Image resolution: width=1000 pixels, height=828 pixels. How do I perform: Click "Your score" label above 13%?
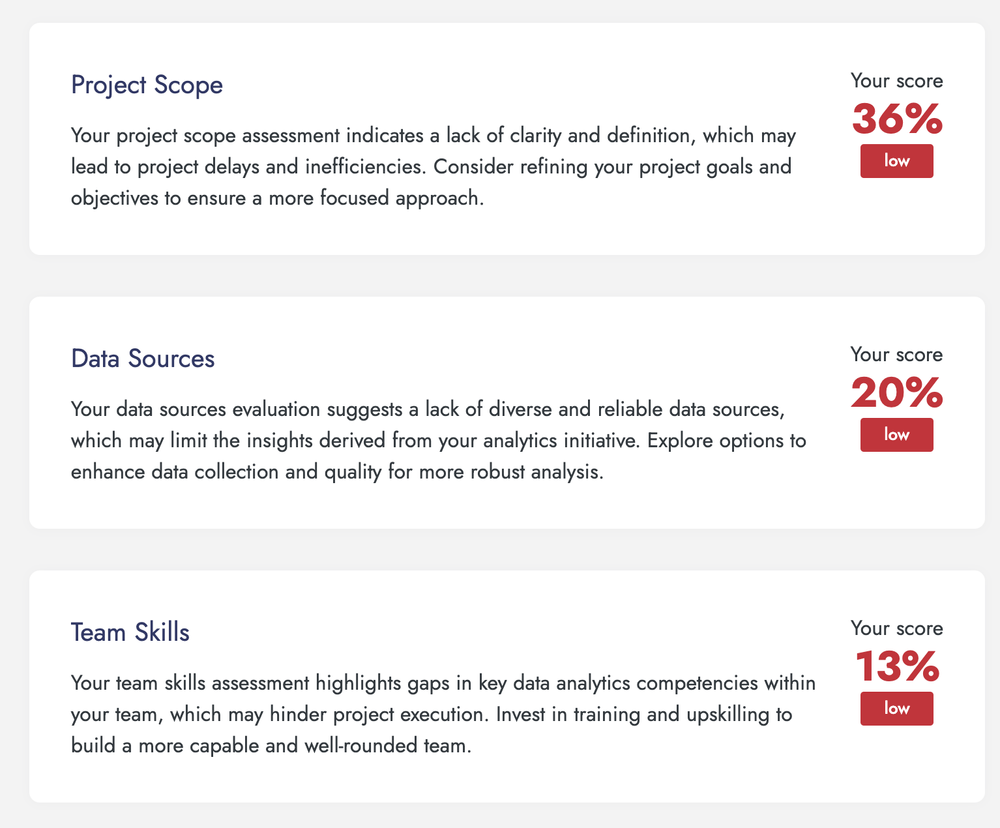(x=897, y=629)
